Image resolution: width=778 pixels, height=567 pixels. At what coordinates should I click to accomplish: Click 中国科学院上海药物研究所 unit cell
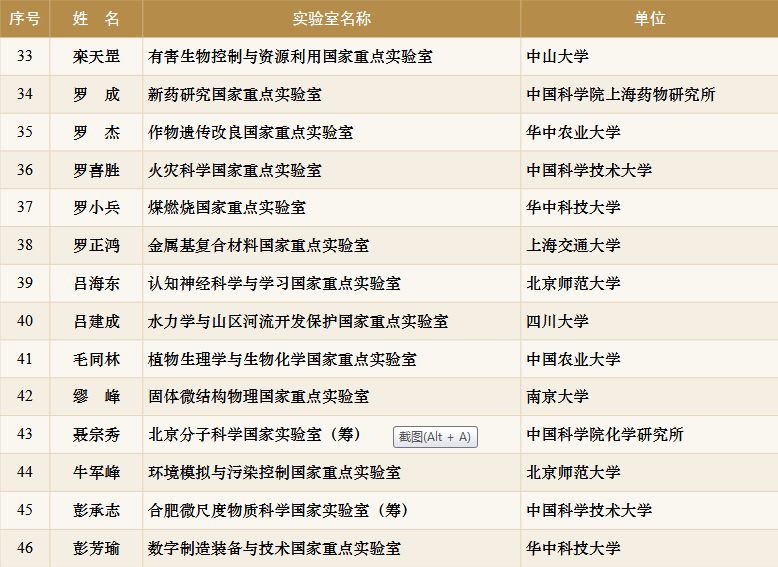click(621, 95)
